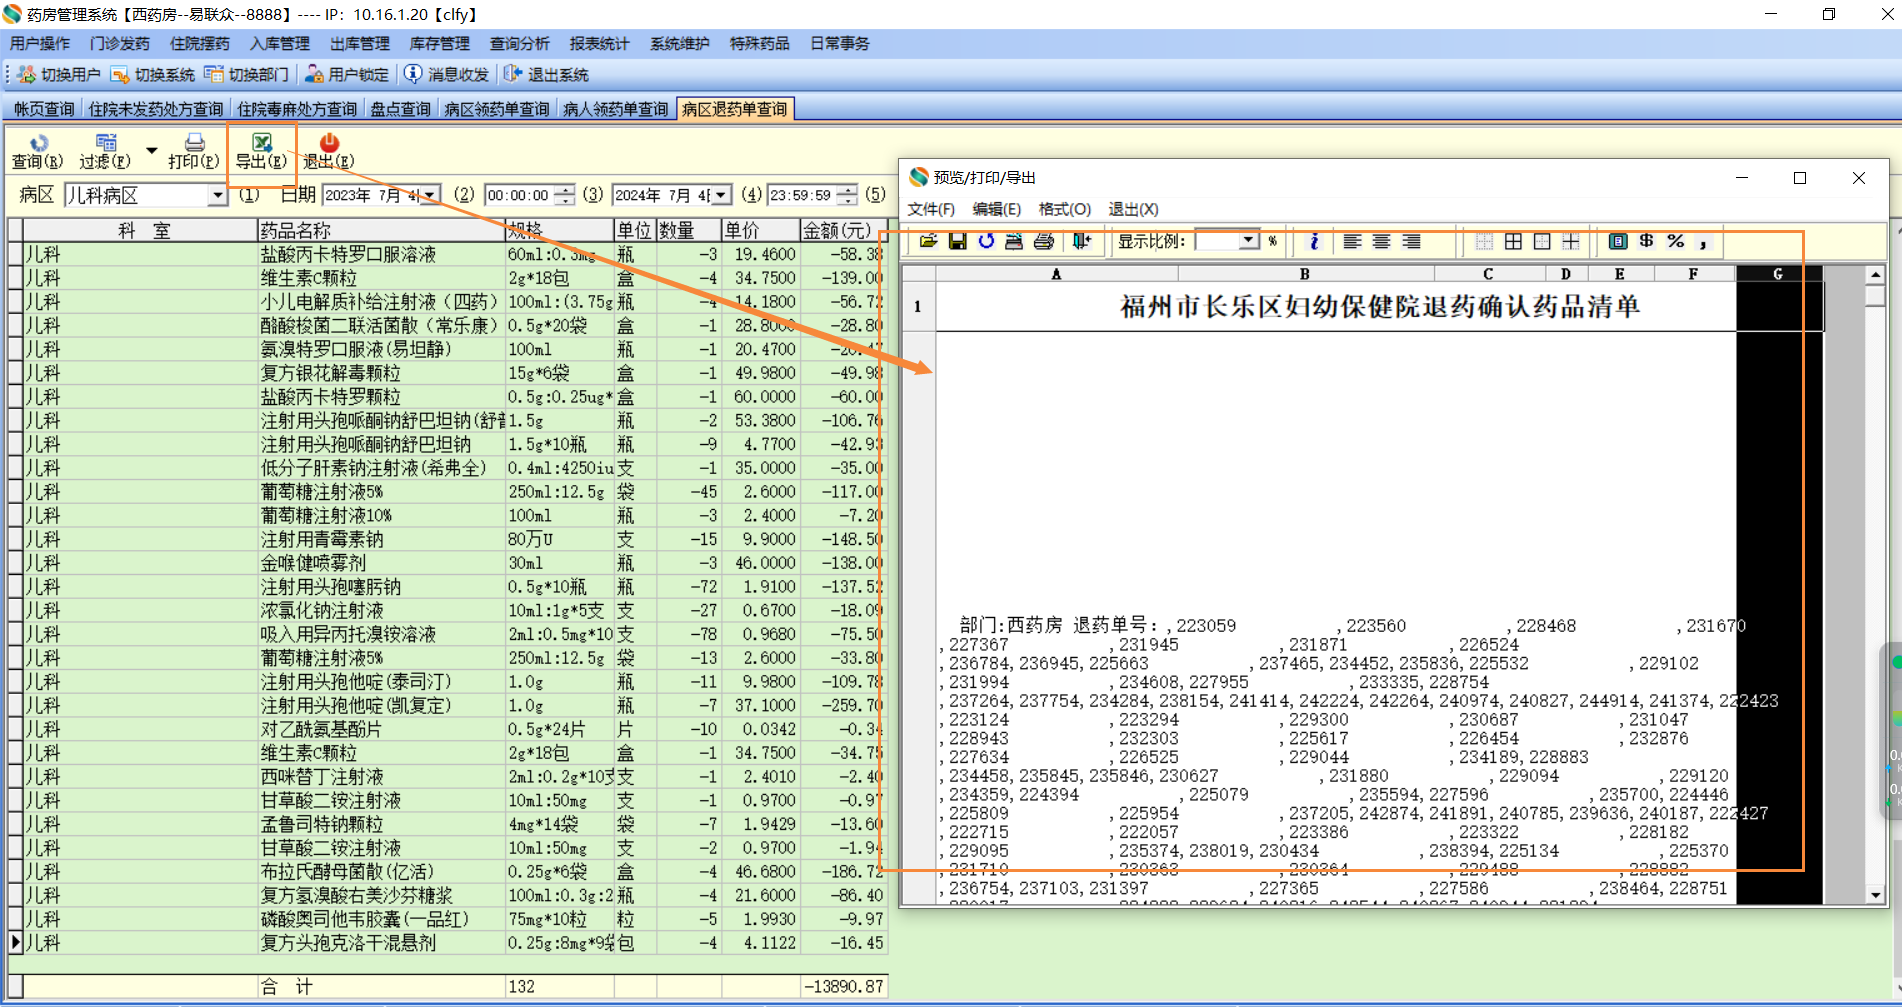The height and width of the screenshot is (1007, 1902).
Task: Open the start date dropdown showing 2023年
Action: pos(429,195)
